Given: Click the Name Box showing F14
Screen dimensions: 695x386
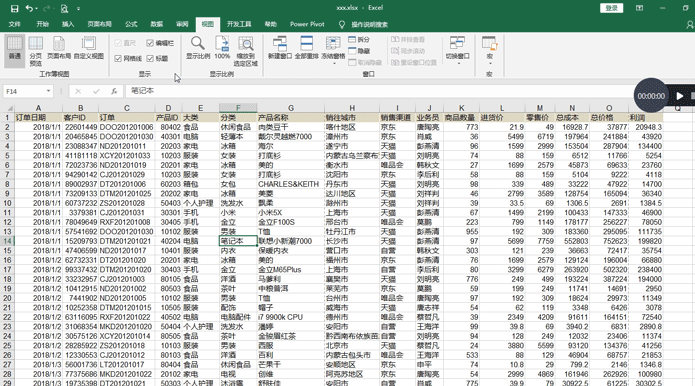Looking at the screenshot, I should [23, 91].
